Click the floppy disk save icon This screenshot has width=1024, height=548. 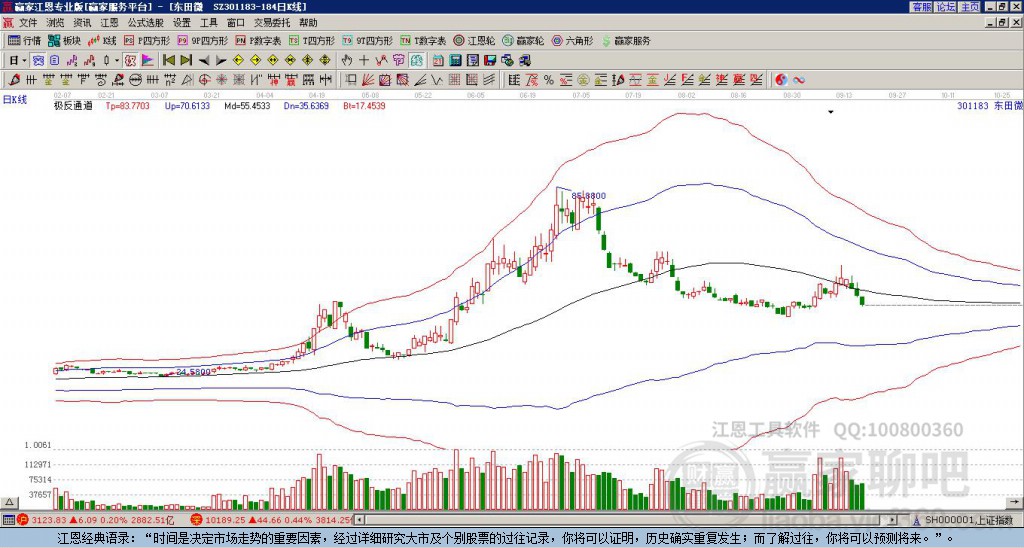(x=490, y=61)
